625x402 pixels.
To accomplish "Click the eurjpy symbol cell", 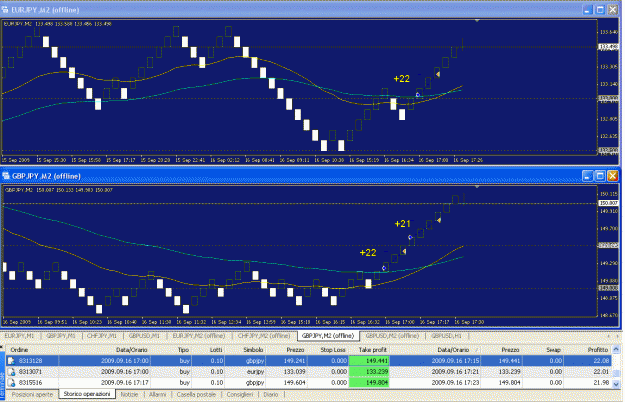I will click(x=255, y=372).
